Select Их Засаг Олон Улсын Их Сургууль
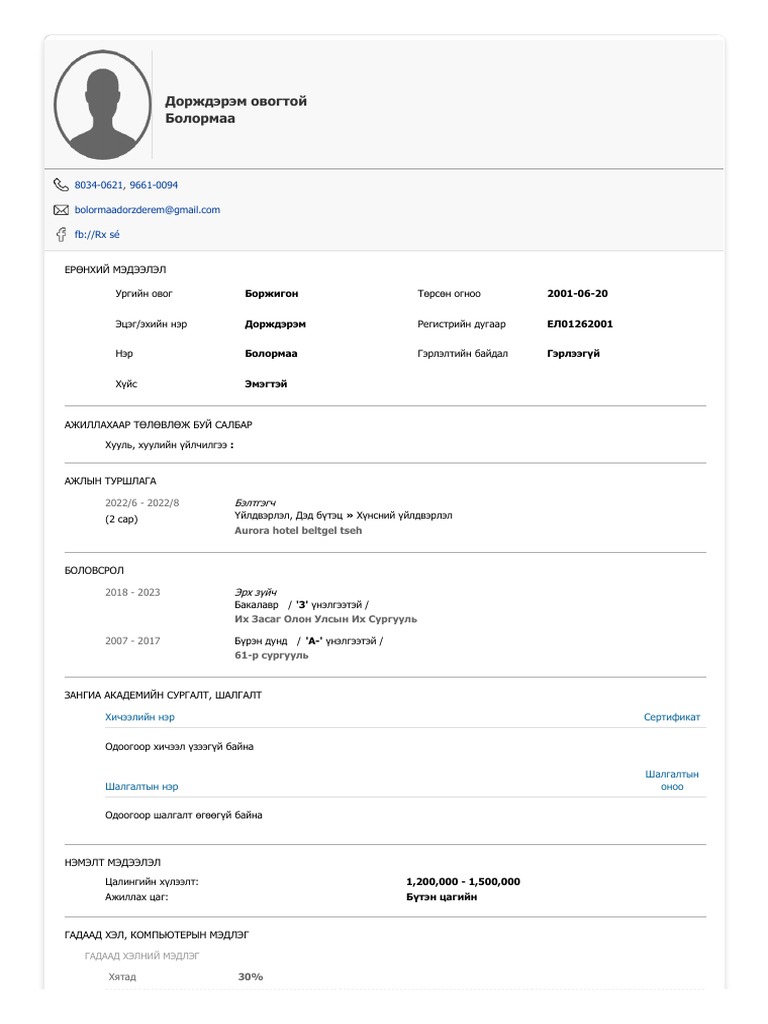Screen dimensions: 768x1024 tap(325, 619)
